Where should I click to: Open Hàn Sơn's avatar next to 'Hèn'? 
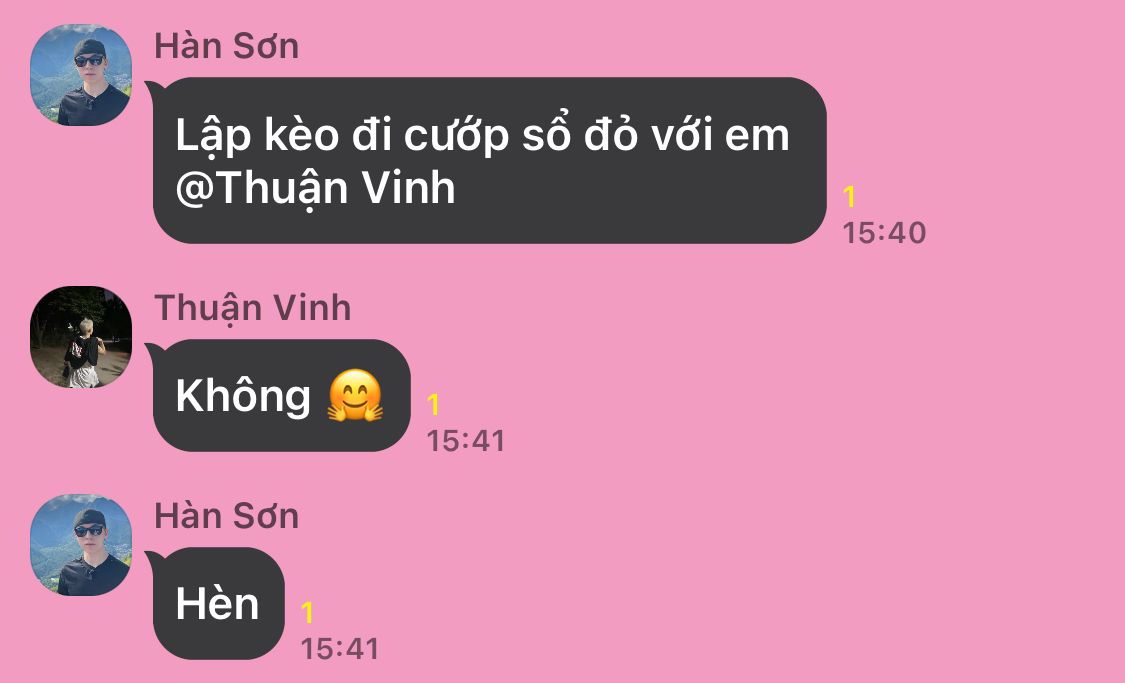(x=81, y=545)
